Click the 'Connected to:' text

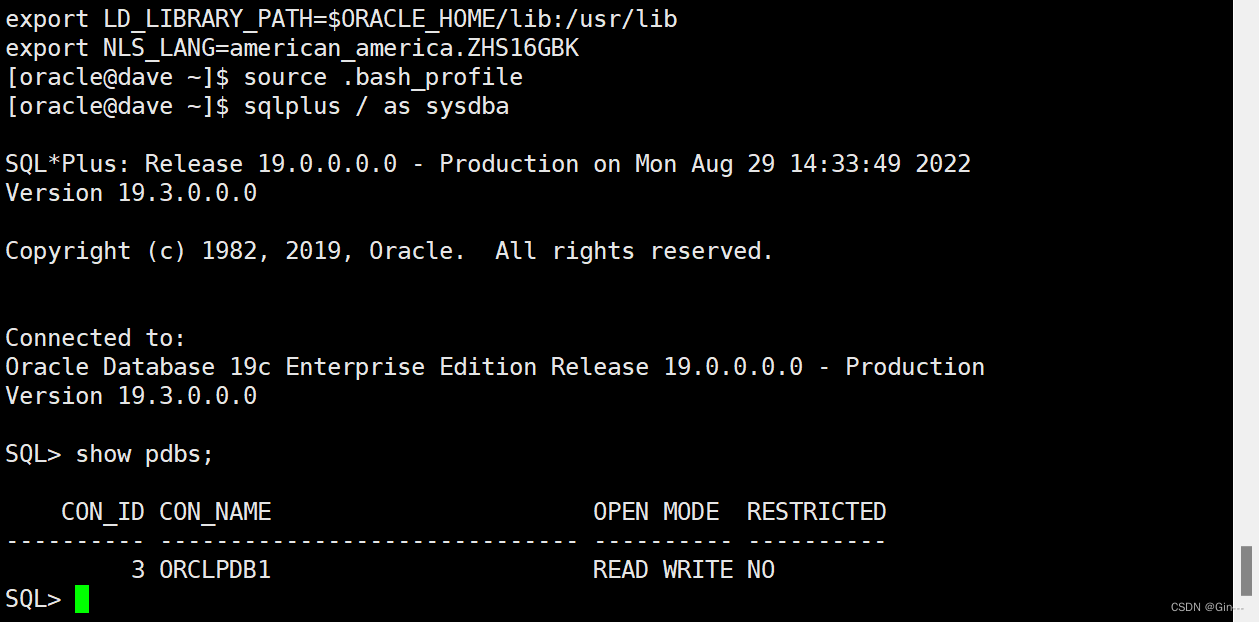point(96,338)
